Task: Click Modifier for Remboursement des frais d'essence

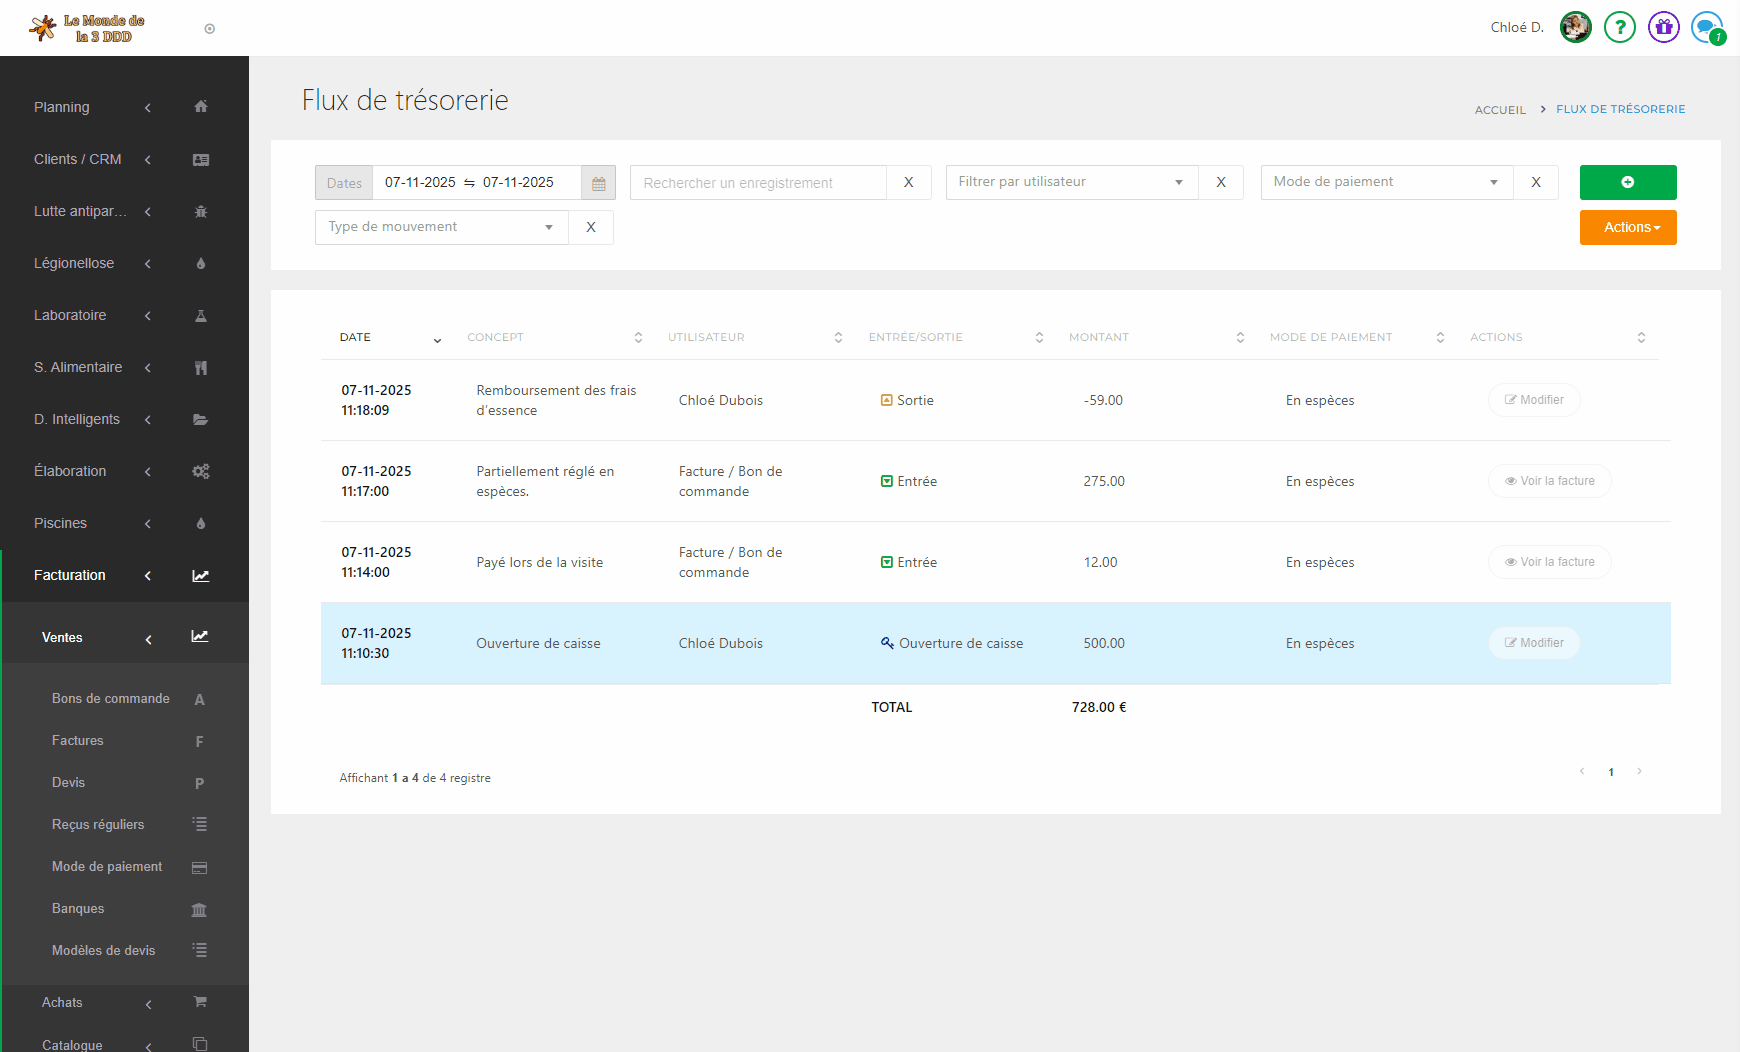Action: point(1534,400)
